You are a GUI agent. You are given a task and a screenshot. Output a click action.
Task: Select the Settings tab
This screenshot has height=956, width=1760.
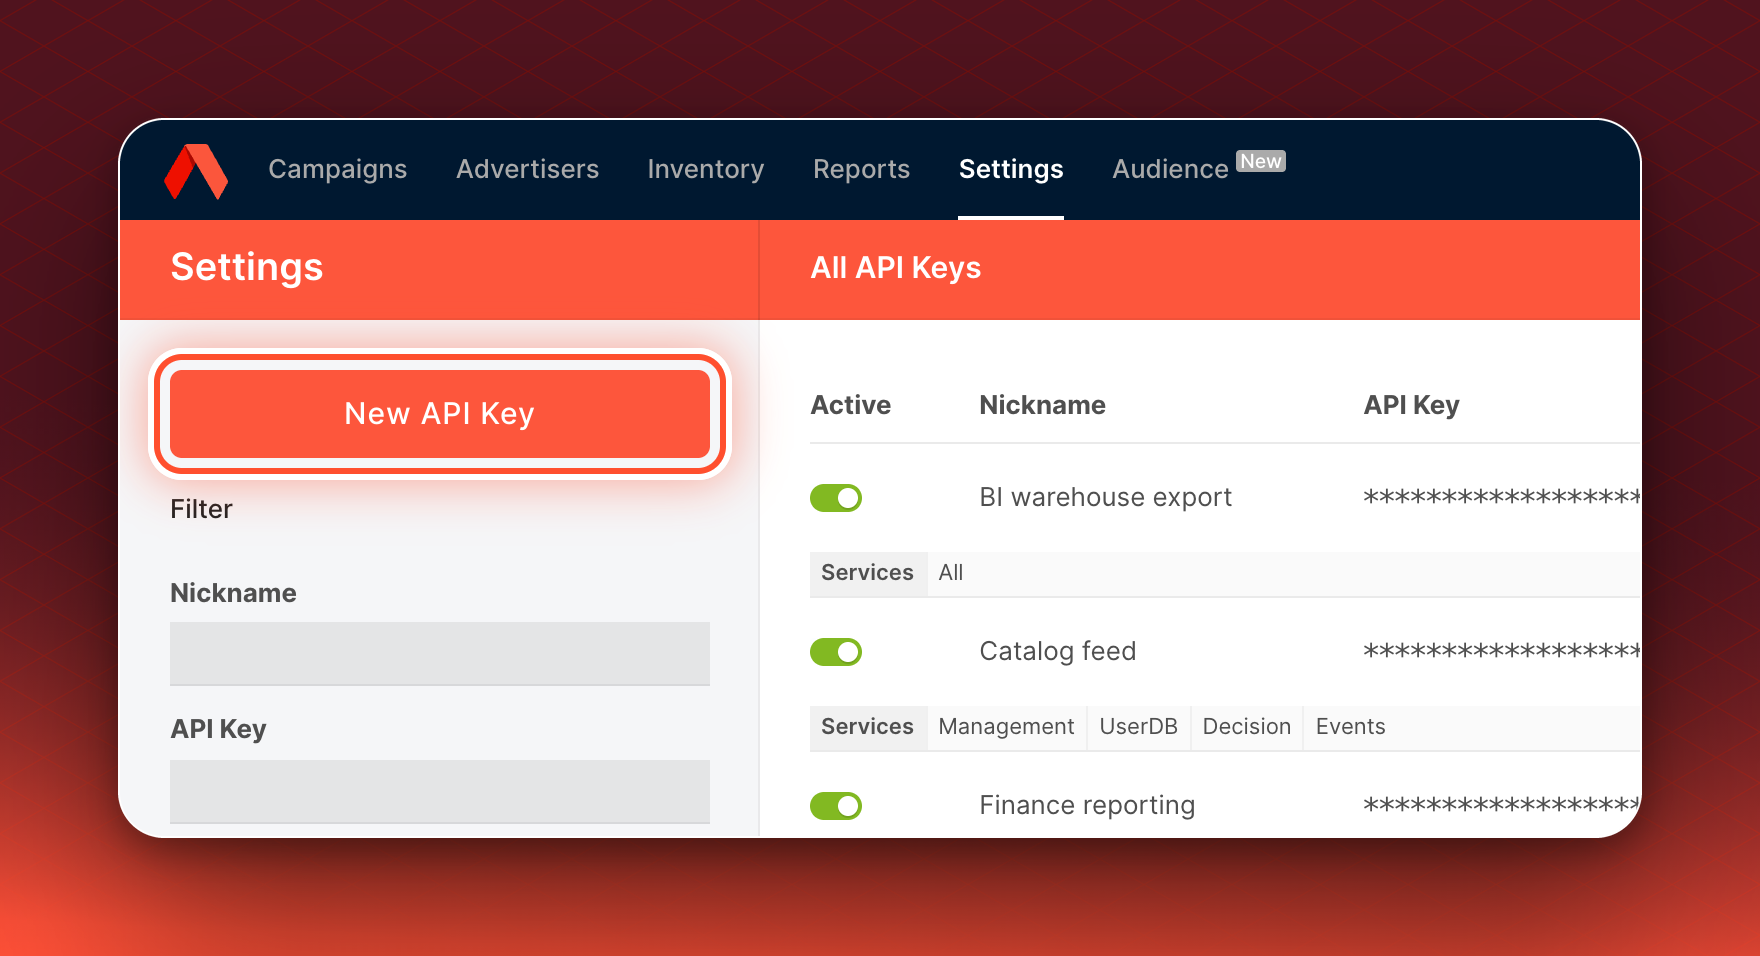[x=1011, y=169]
